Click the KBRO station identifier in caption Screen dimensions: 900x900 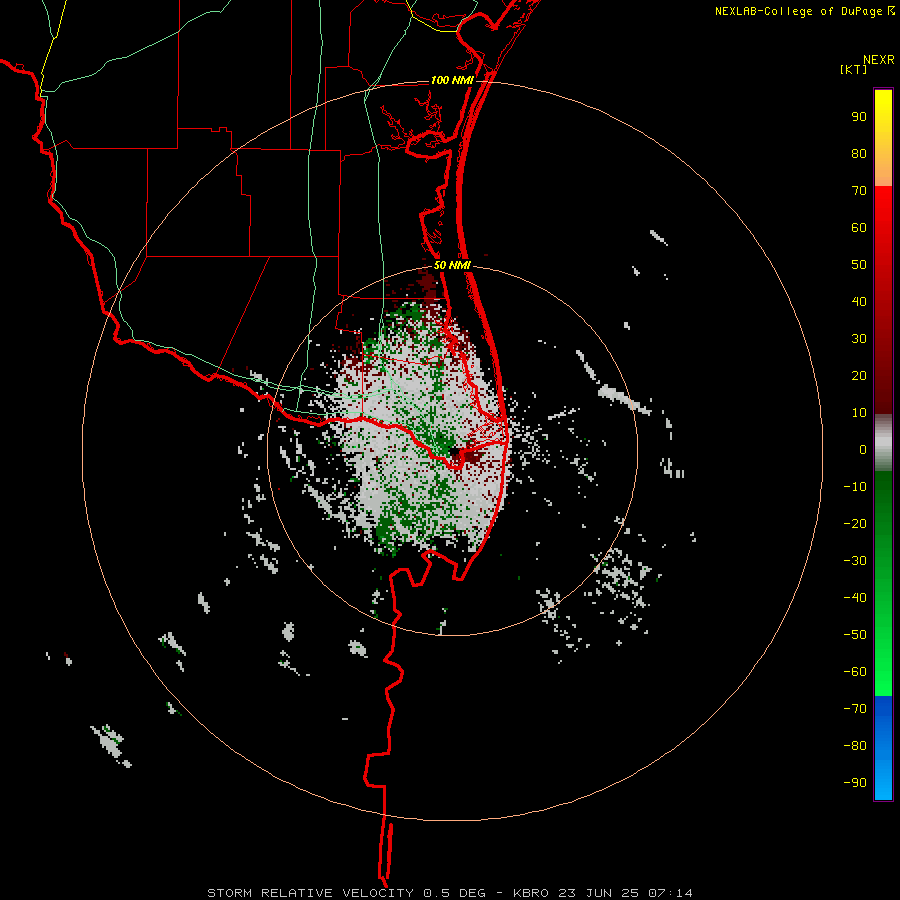(530, 893)
